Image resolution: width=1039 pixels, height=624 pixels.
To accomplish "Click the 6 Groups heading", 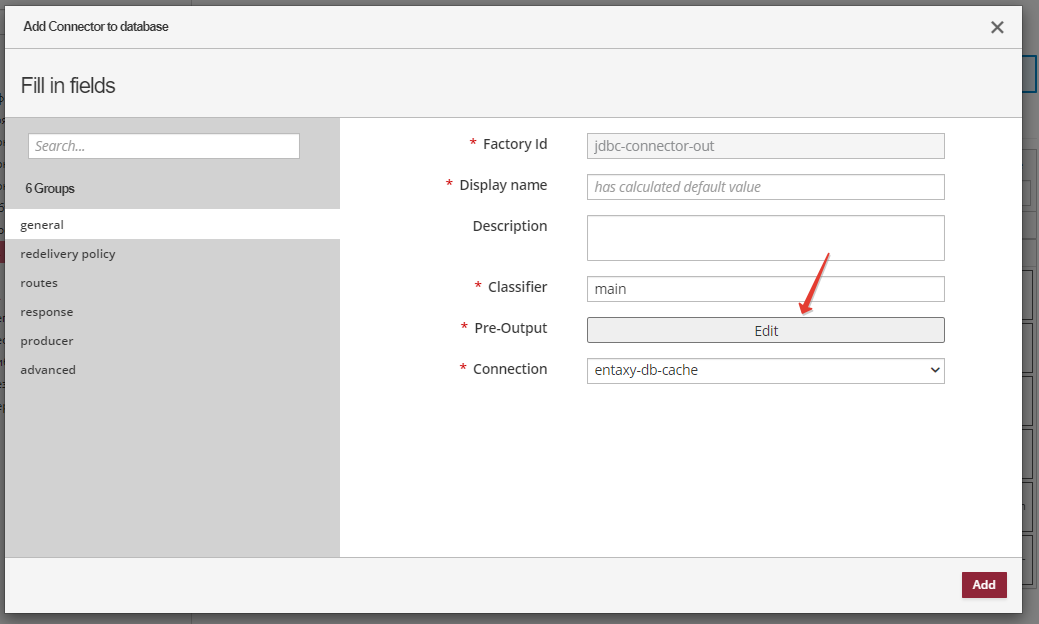I will [x=50, y=188].
